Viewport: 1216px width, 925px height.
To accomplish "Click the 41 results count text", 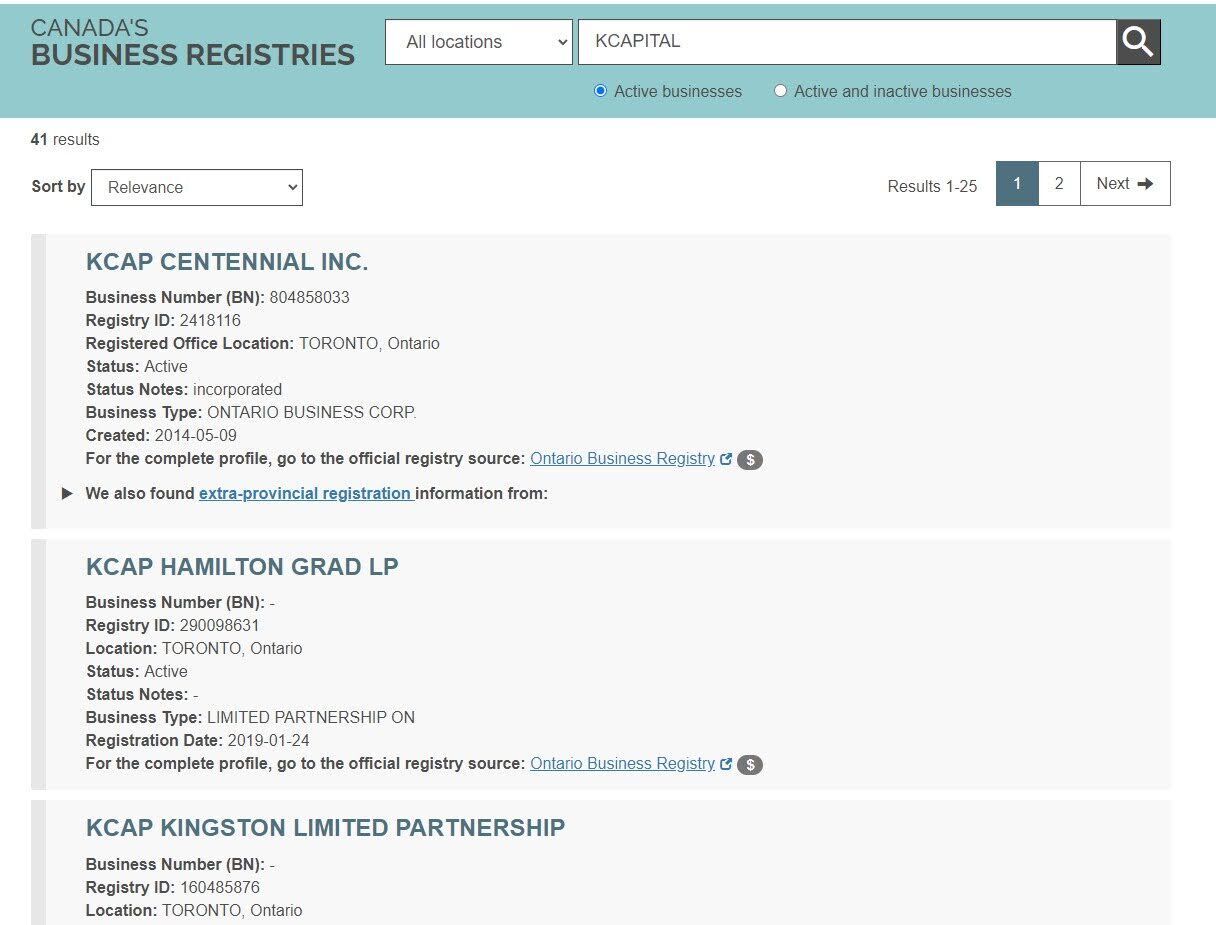I will 65,140.
